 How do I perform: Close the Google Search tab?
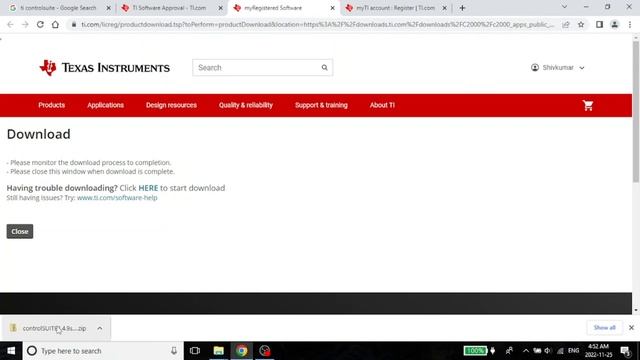(x=109, y=8)
